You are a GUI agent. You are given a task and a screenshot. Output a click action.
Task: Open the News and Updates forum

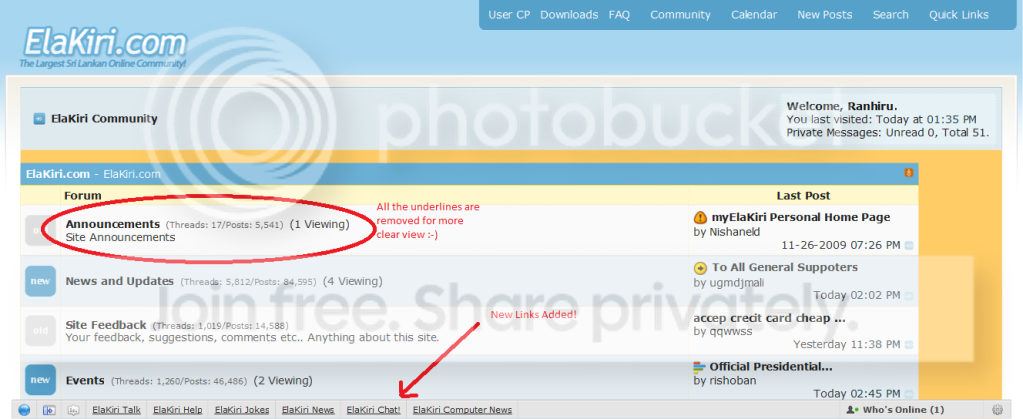coord(119,281)
